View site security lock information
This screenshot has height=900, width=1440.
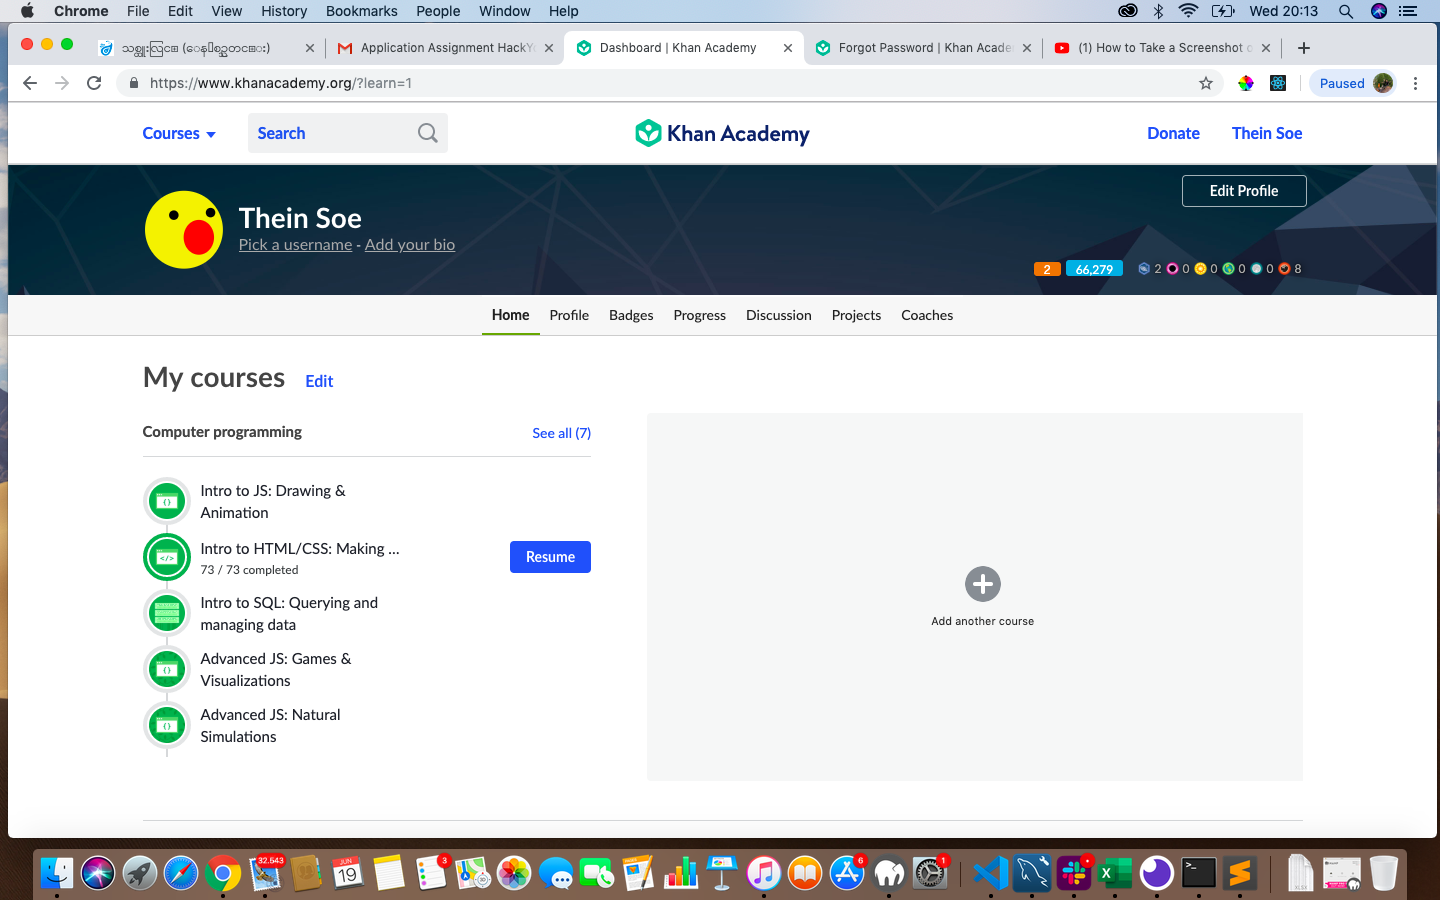(133, 83)
